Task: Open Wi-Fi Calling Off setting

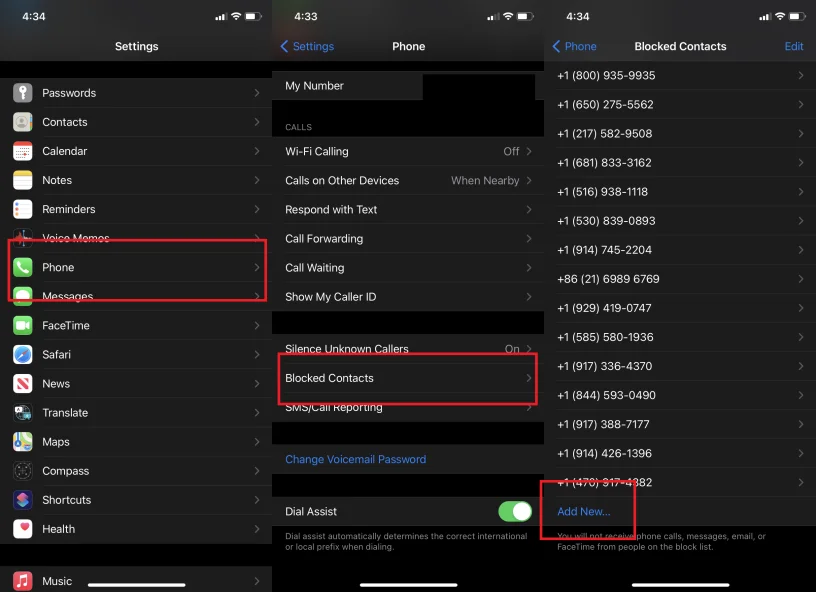Action: click(405, 151)
